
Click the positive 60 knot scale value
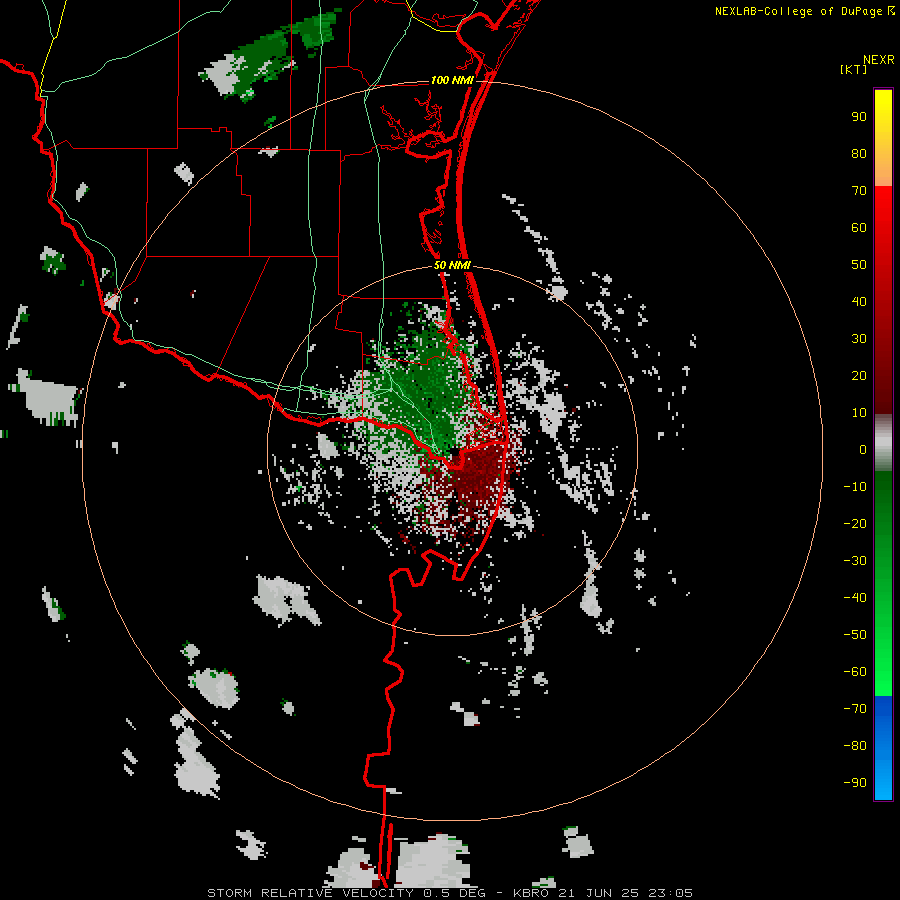tap(859, 228)
